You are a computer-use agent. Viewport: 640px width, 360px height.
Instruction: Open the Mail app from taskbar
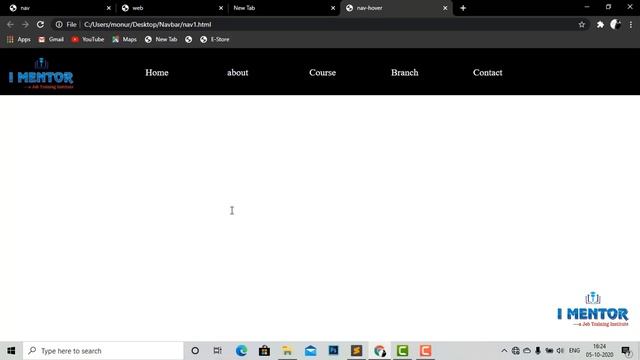pos(310,351)
